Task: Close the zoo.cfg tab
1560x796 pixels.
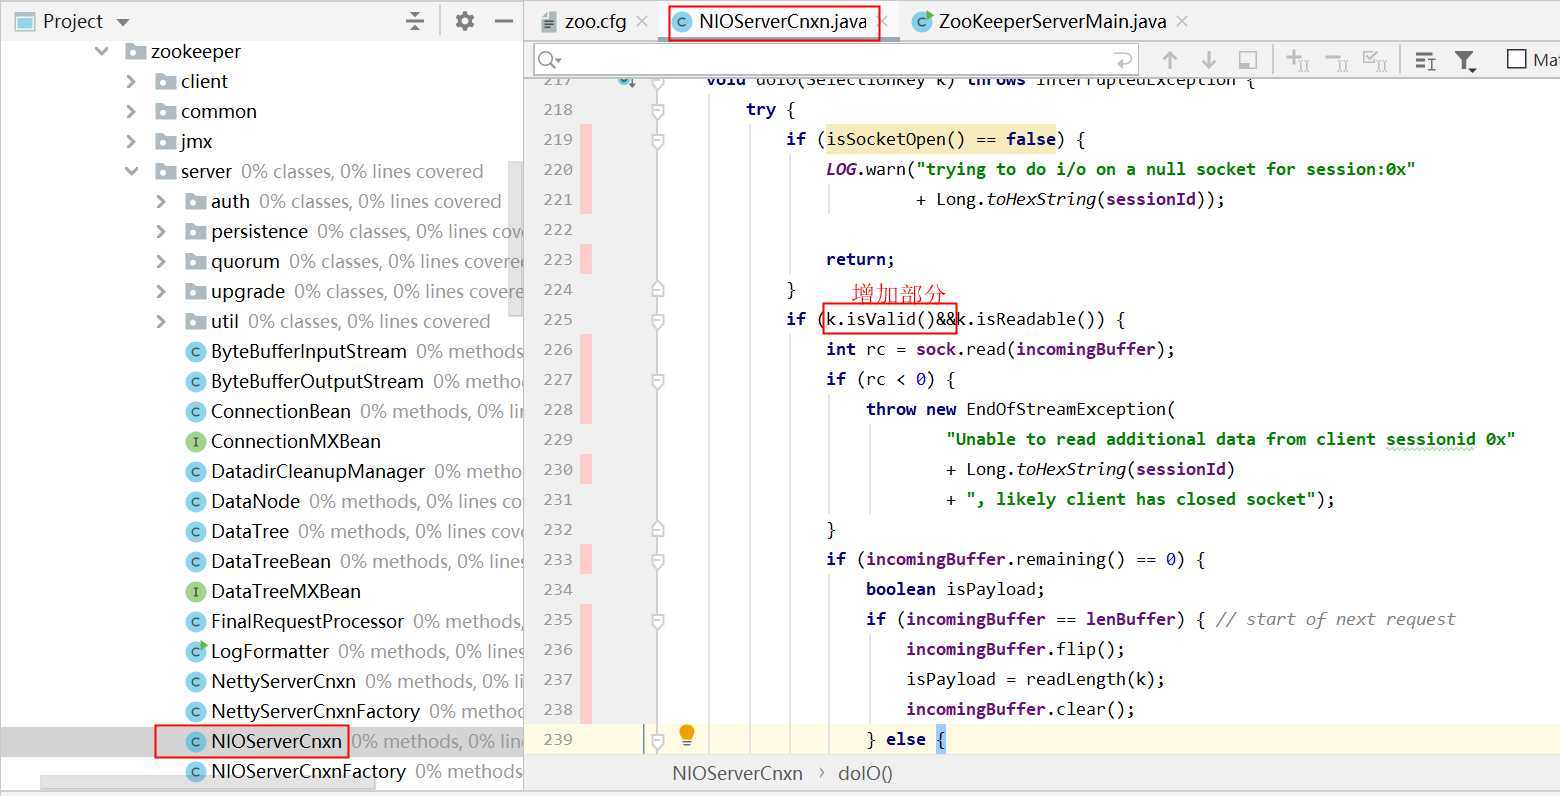Action: 642,21
